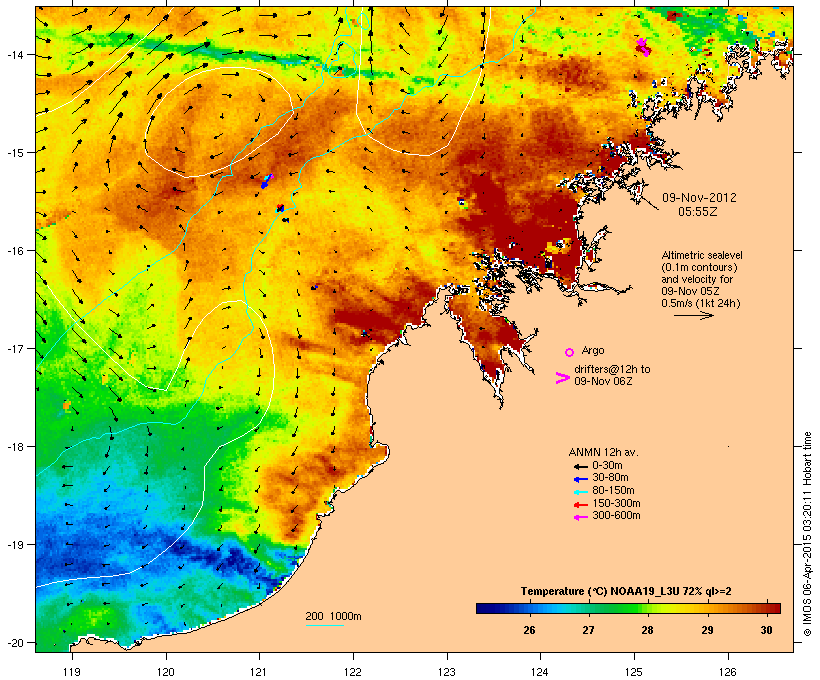This screenshot has height=680, width=820.
Task: Click longitude axis label 125
Action: 634,672
